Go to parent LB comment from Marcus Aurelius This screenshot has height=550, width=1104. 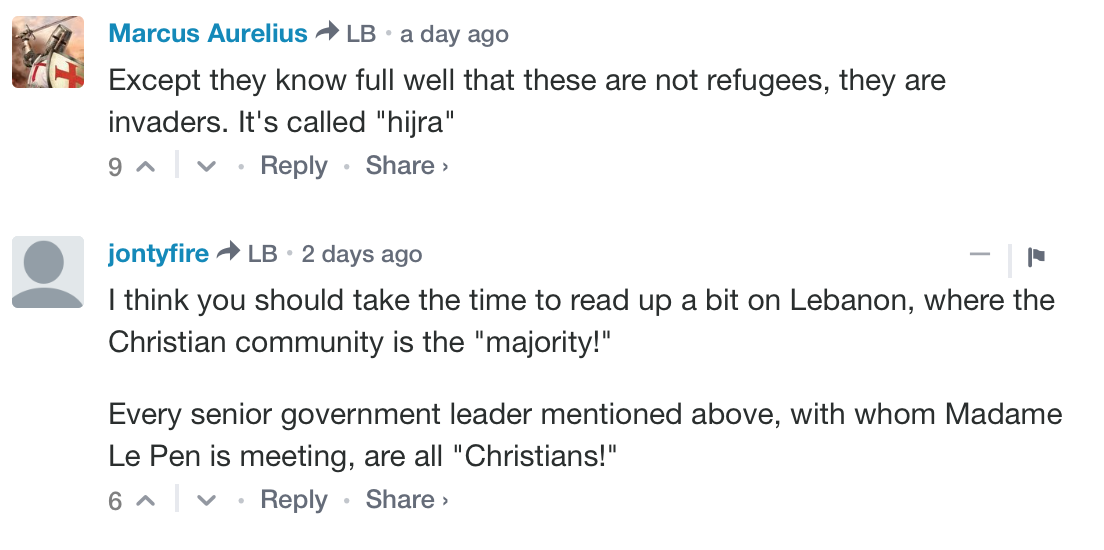(361, 34)
